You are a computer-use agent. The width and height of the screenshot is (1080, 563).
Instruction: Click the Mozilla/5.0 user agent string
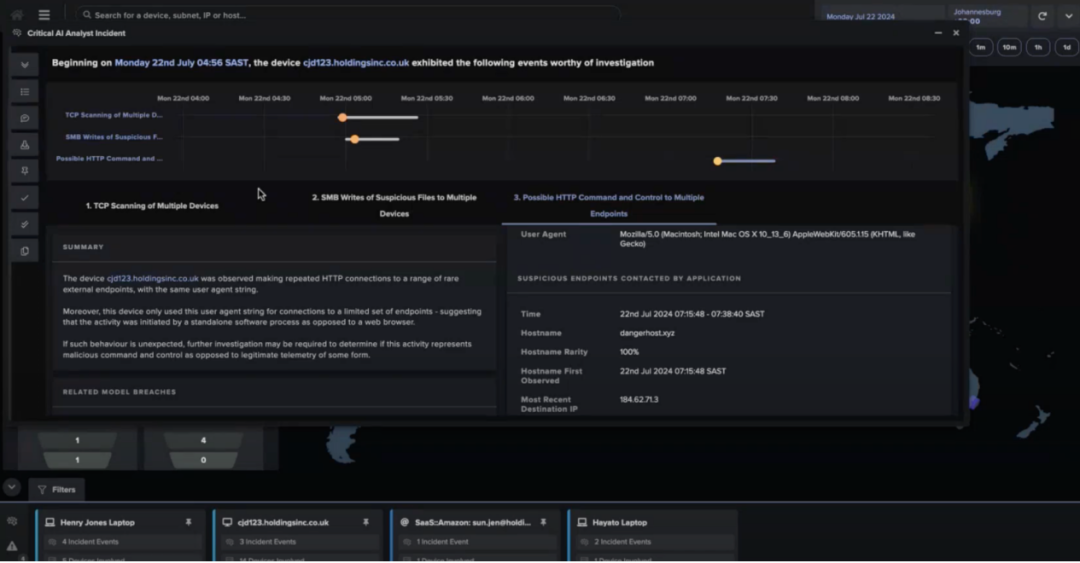pyautogui.click(x=767, y=239)
